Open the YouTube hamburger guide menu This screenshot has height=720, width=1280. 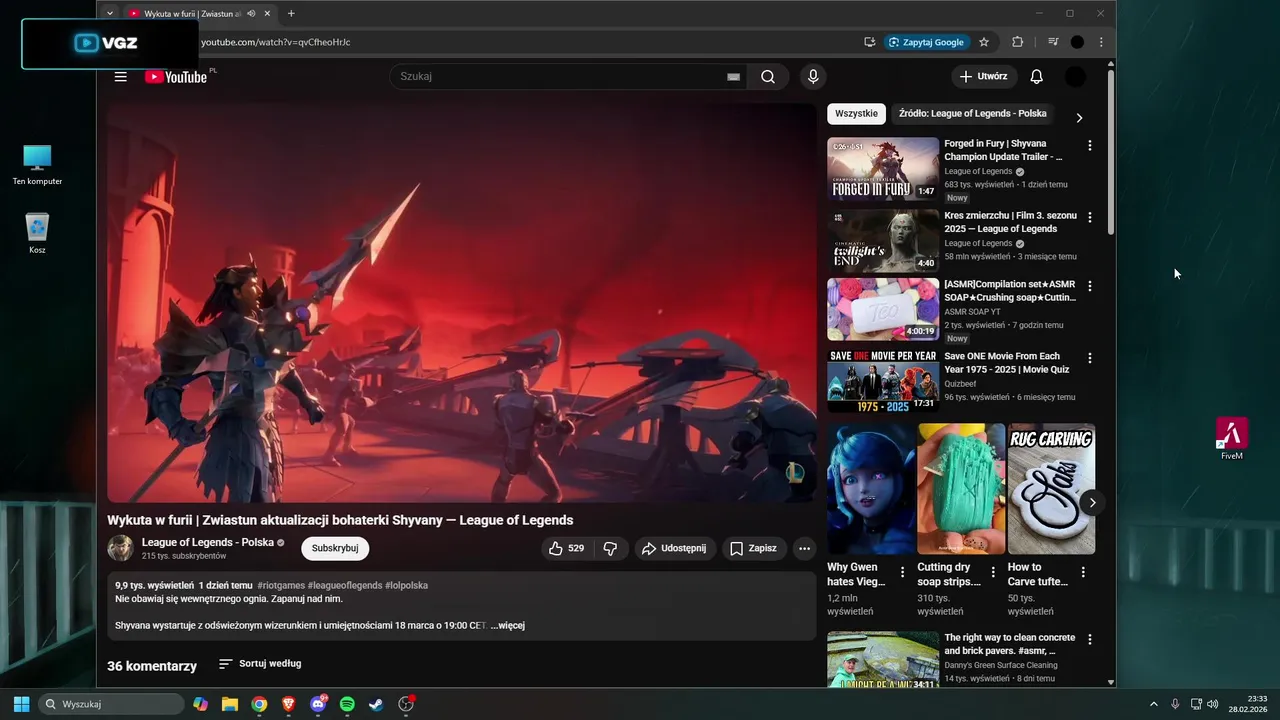click(x=121, y=77)
